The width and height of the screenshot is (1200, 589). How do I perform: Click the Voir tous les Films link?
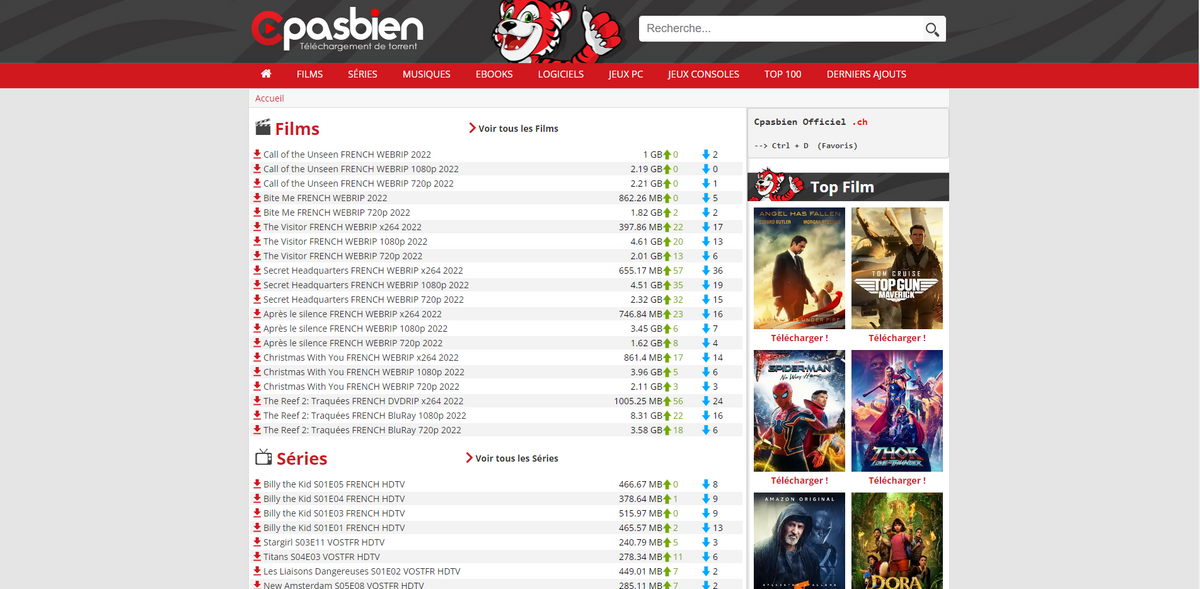click(518, 128)
